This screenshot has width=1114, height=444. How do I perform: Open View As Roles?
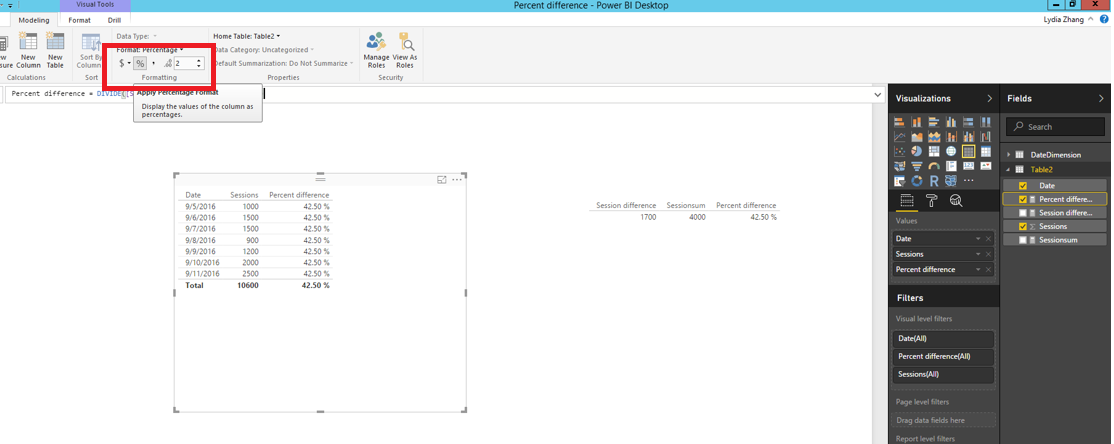pyautogui.click(x=405, y=50)
